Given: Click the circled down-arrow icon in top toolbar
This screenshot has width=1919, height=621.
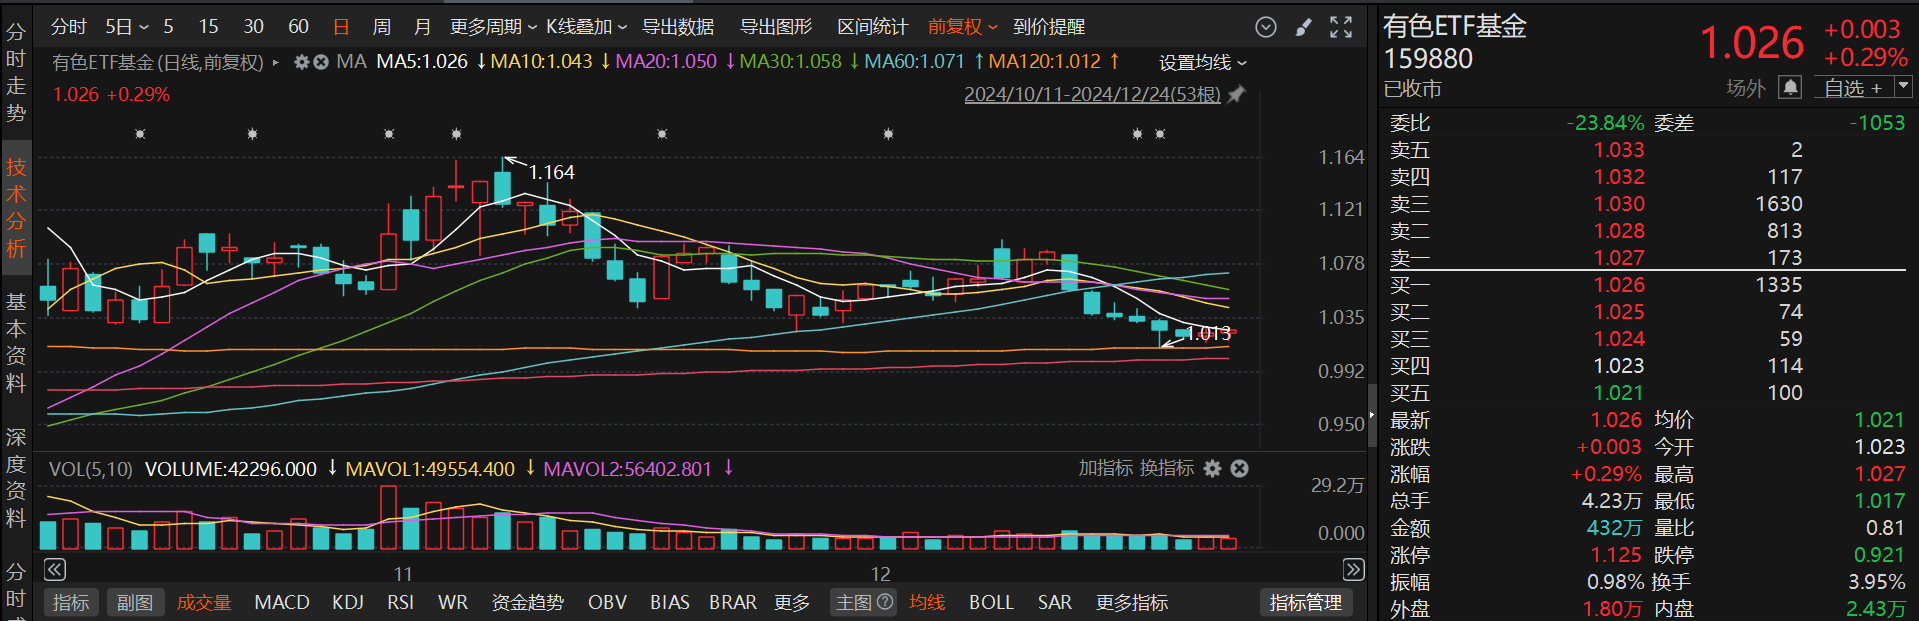Looking at the screenshot, I should pos(1266,27).
